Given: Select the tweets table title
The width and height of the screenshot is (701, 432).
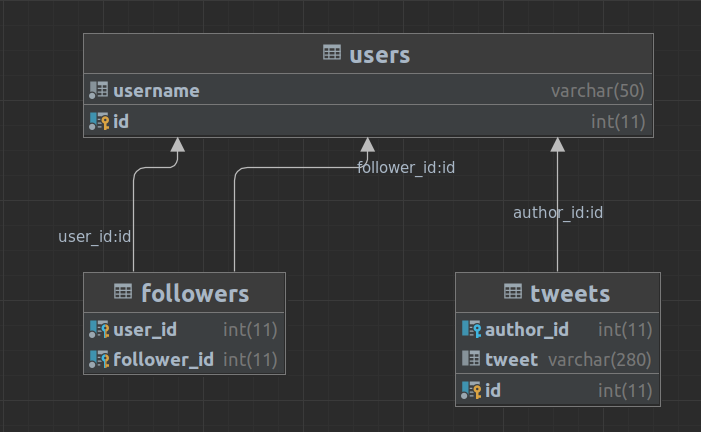Looking at the screenshot, I should point(570,294).
